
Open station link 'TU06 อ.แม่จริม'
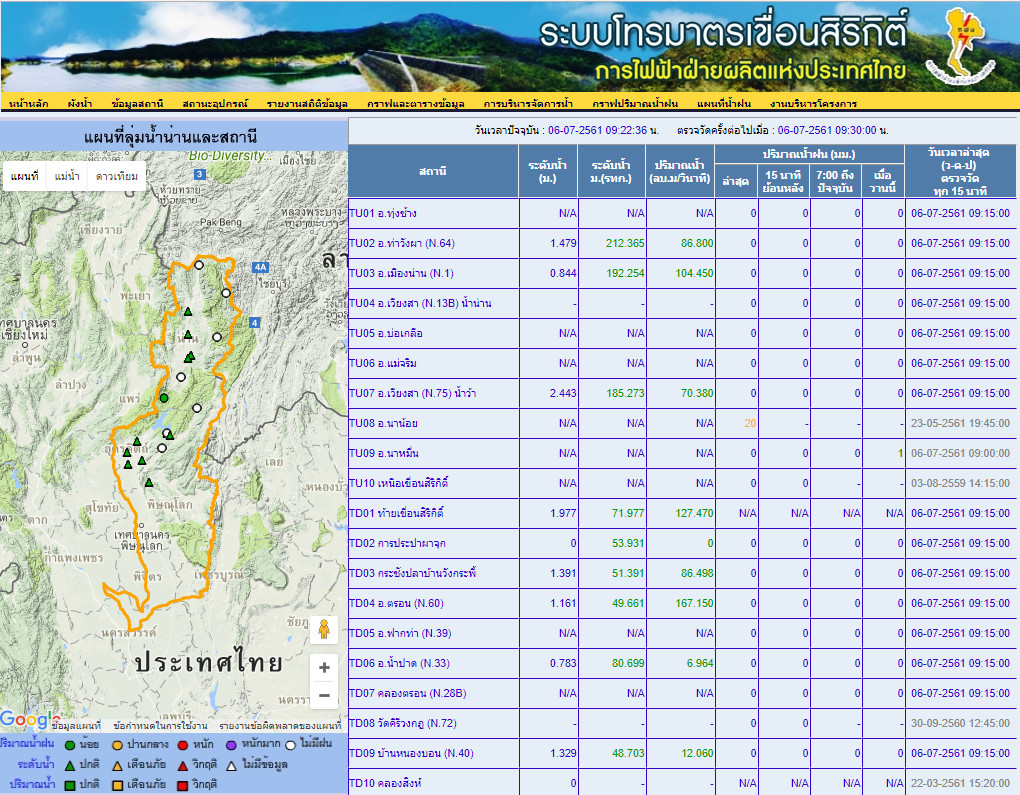pos(383,363)
